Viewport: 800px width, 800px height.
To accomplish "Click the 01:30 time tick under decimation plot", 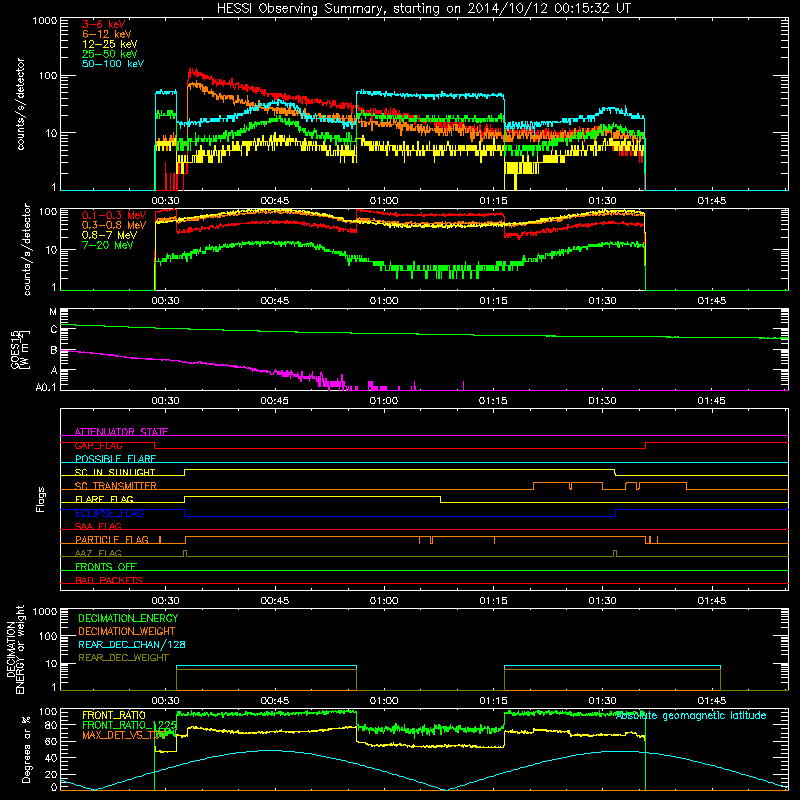I will (603, 701).
